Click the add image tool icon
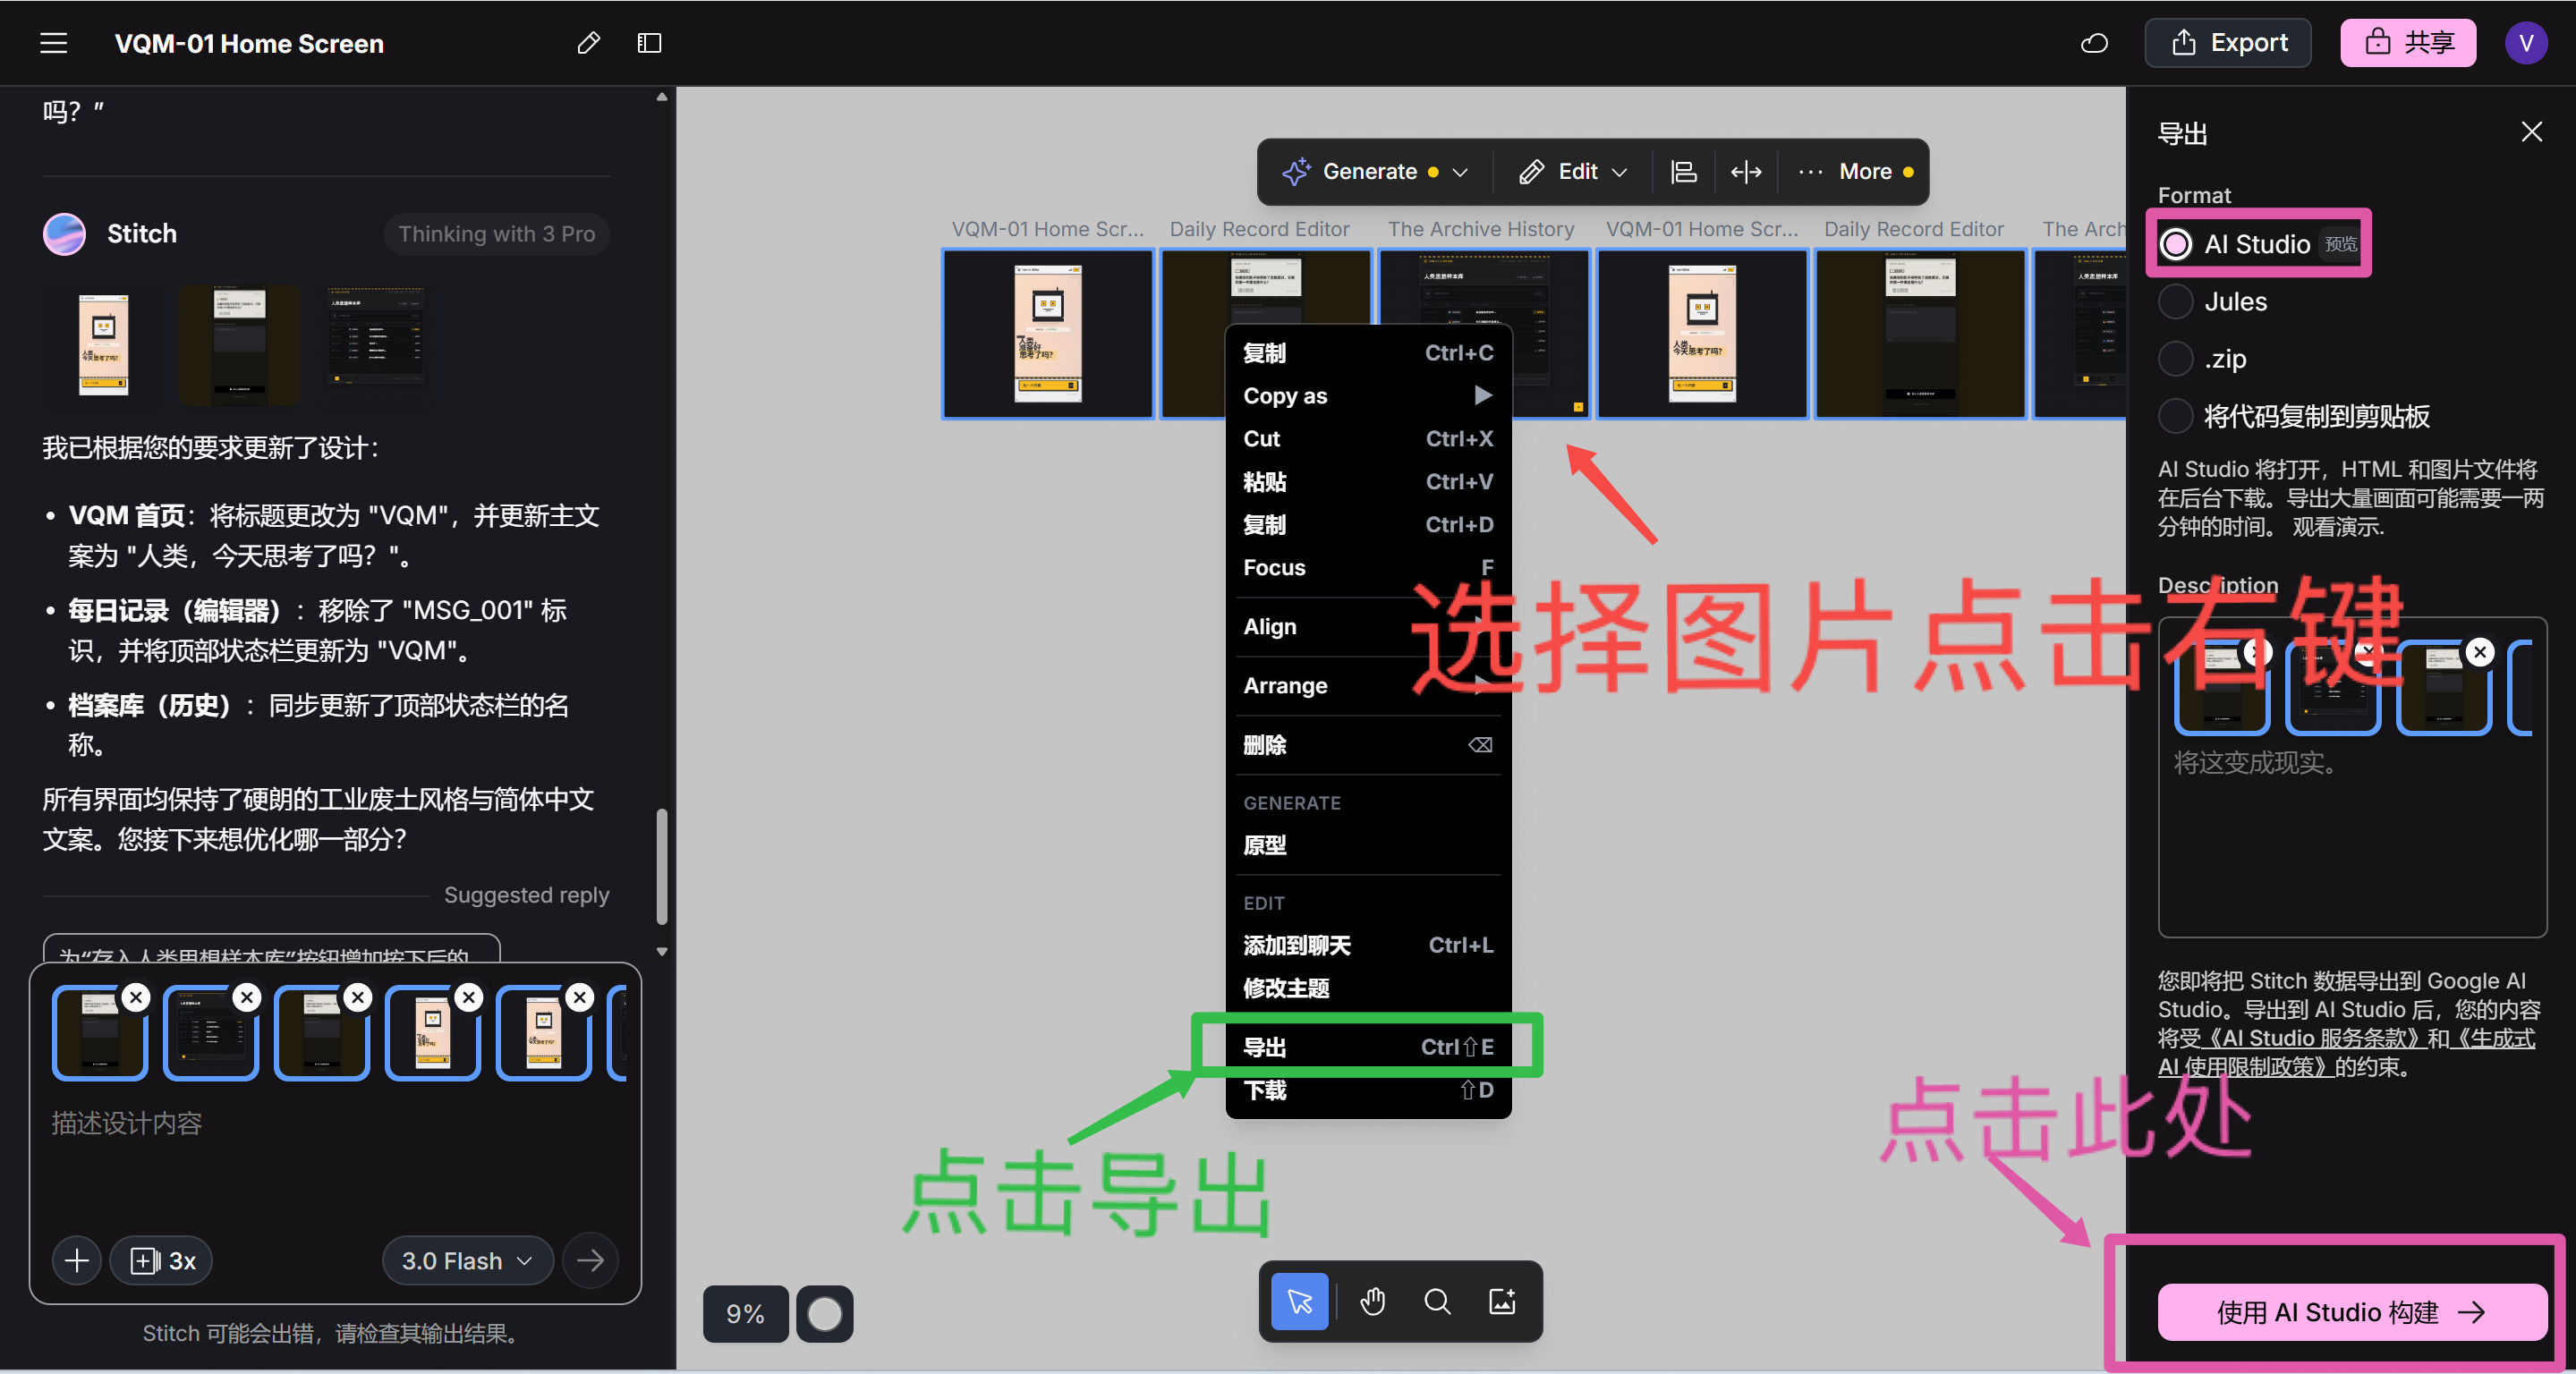This screenshot has width=2576, height=1374. 1502,1301
